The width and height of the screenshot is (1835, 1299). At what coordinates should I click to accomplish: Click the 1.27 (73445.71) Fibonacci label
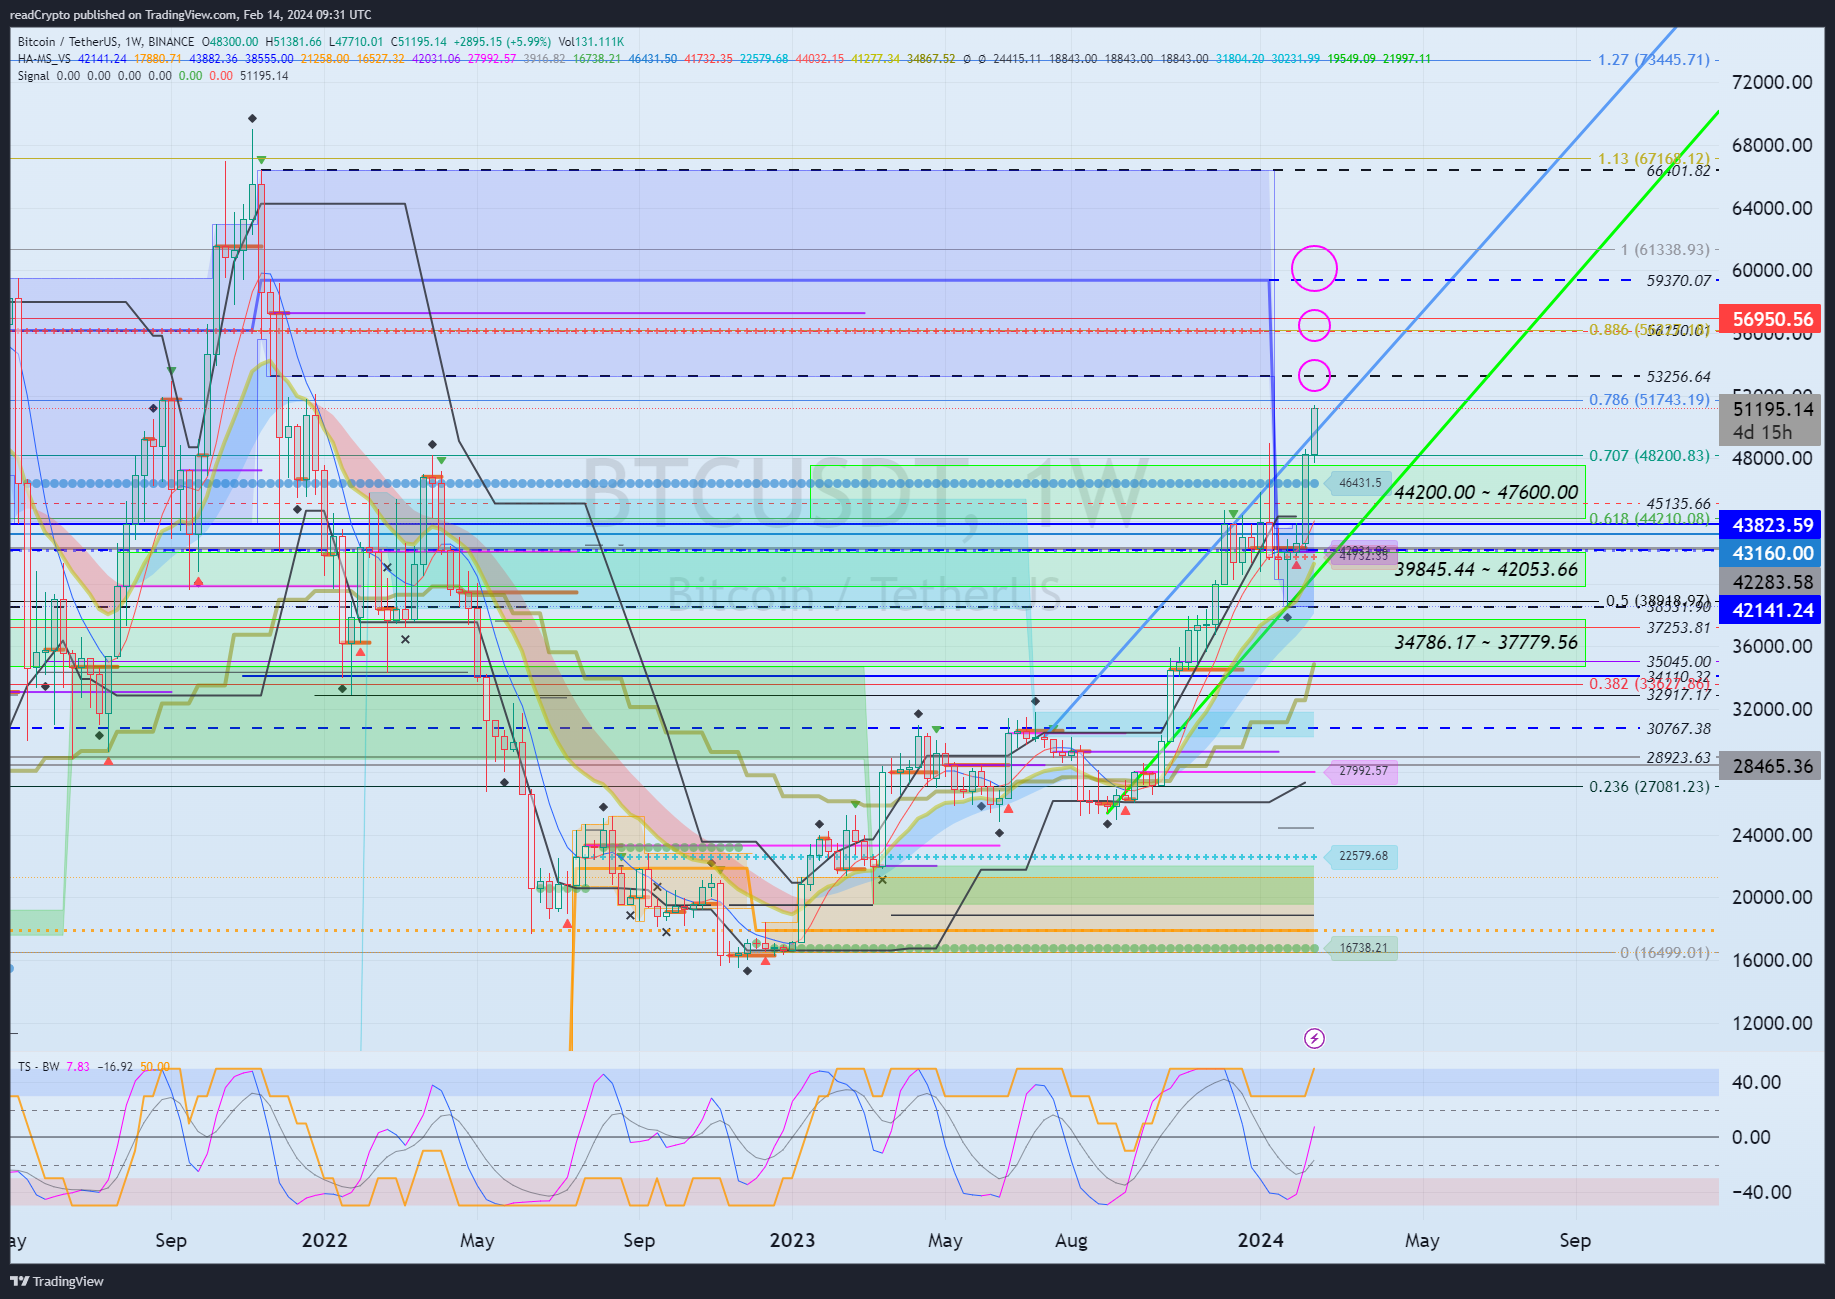coord(1654,60)
